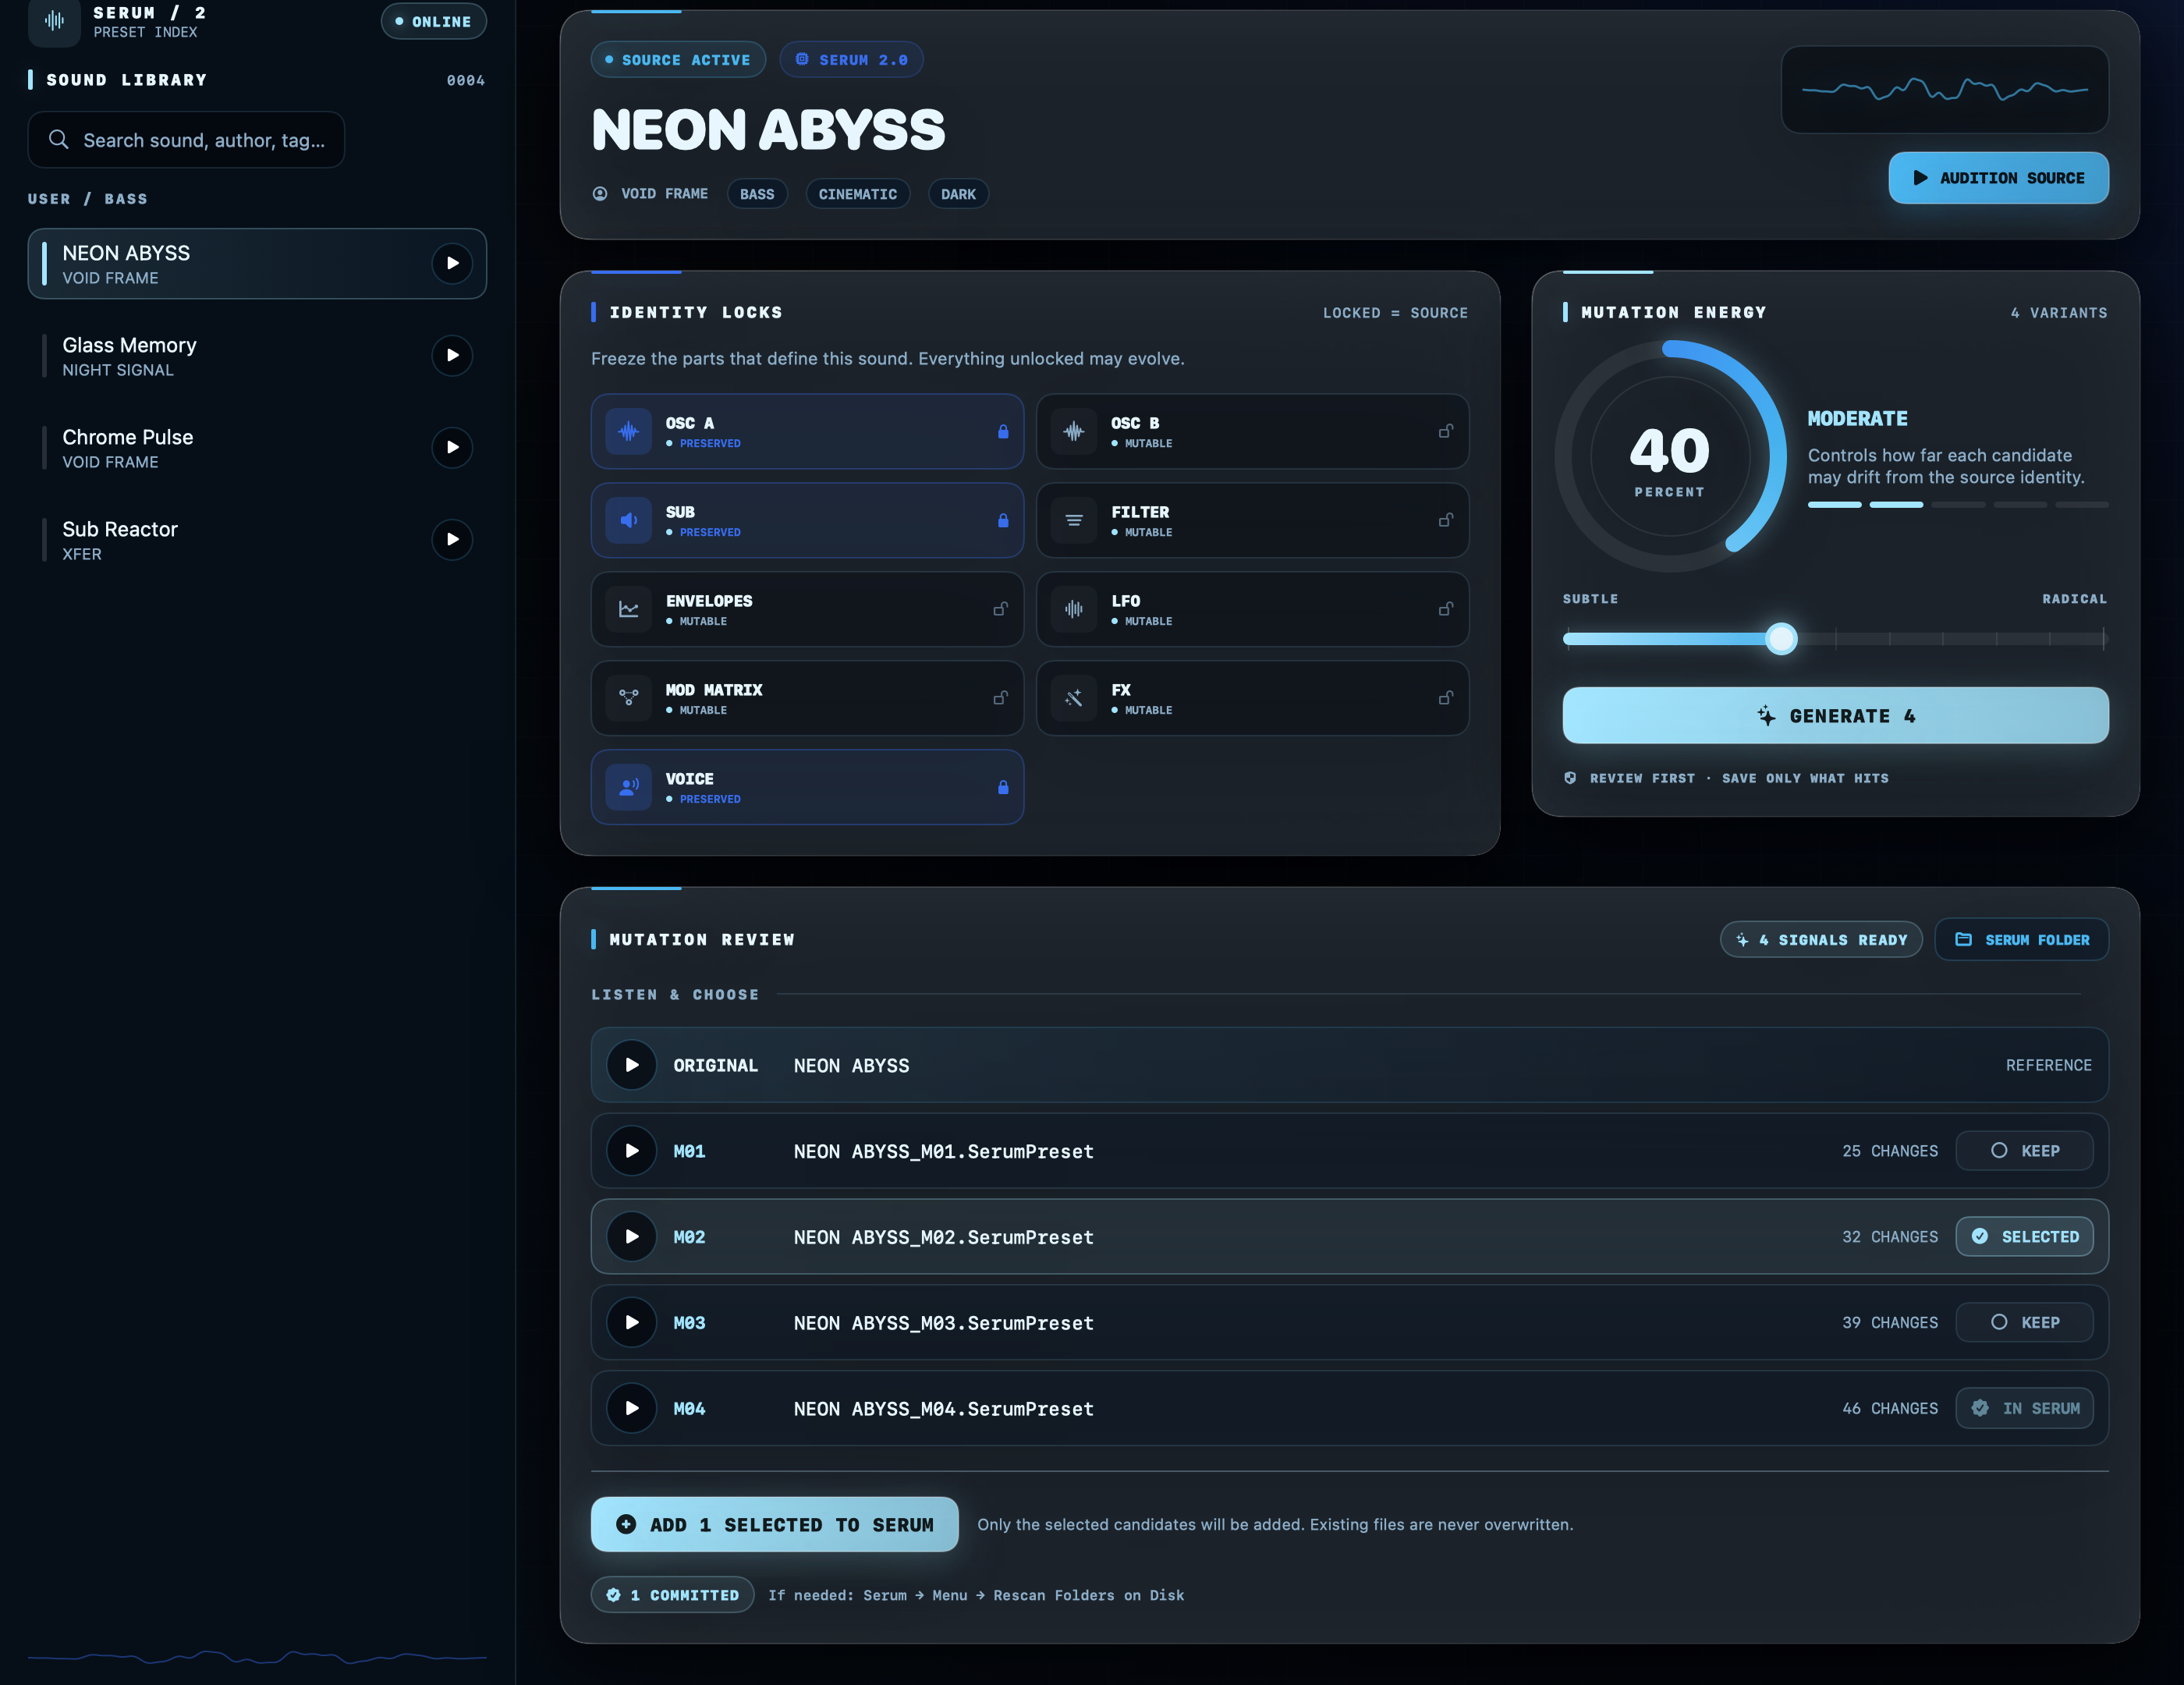Select the Sub Reactor library row
2184x1685 pixels.
pyautogui.click(x=257, y=540)
